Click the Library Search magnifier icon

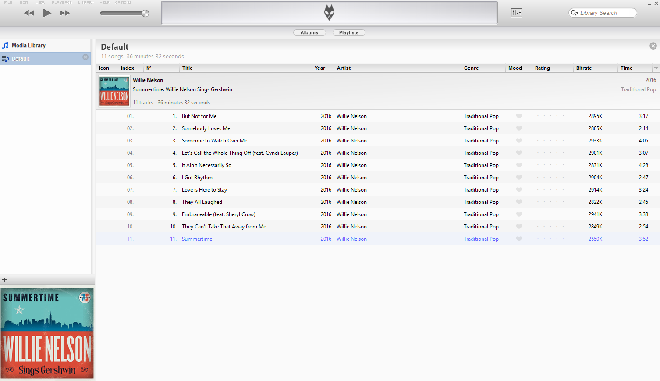(575, 13)
